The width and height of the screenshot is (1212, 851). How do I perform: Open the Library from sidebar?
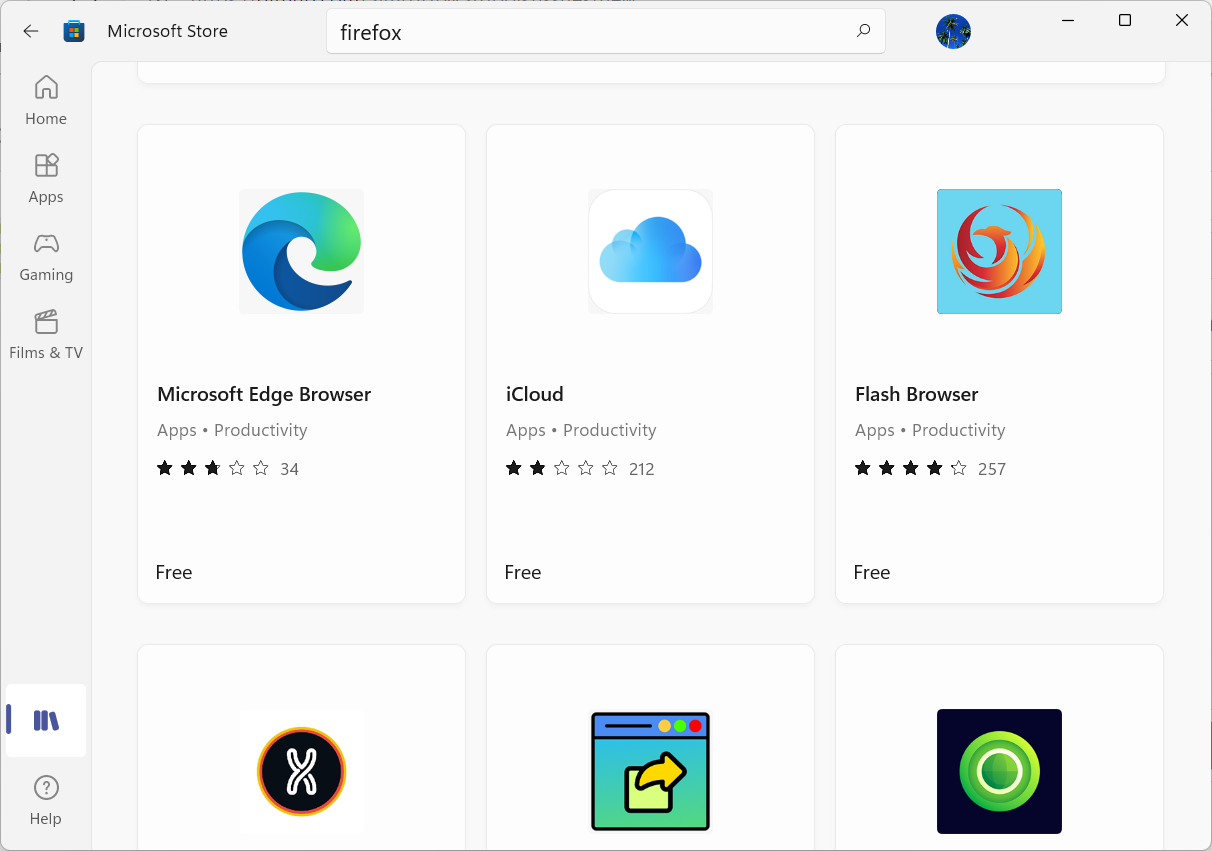46,720
